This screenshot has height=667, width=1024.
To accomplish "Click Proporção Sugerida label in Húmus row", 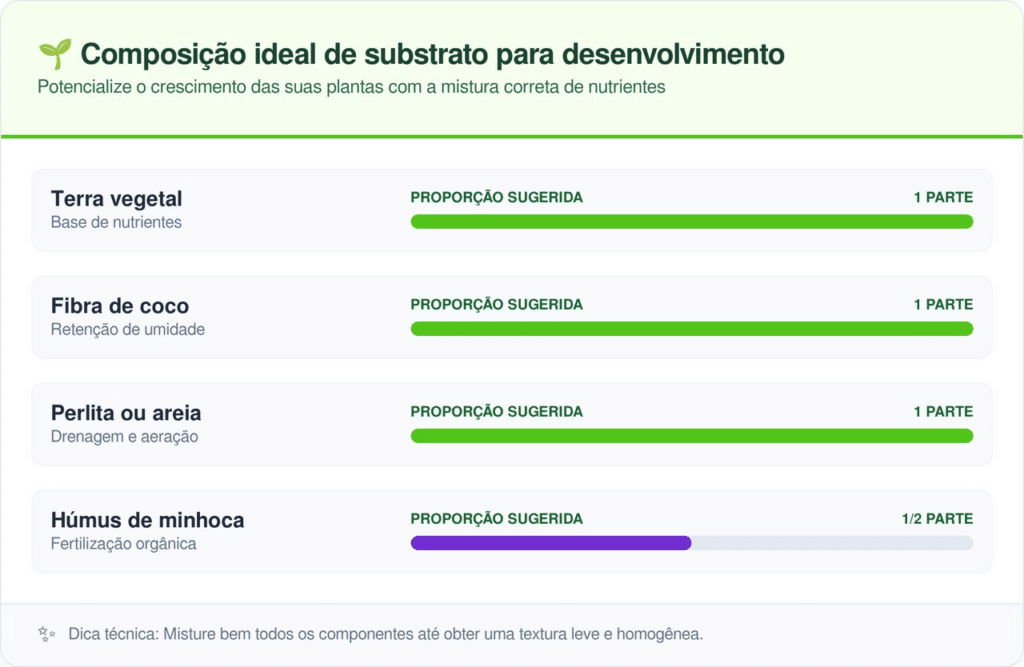I will pos(496,519).
